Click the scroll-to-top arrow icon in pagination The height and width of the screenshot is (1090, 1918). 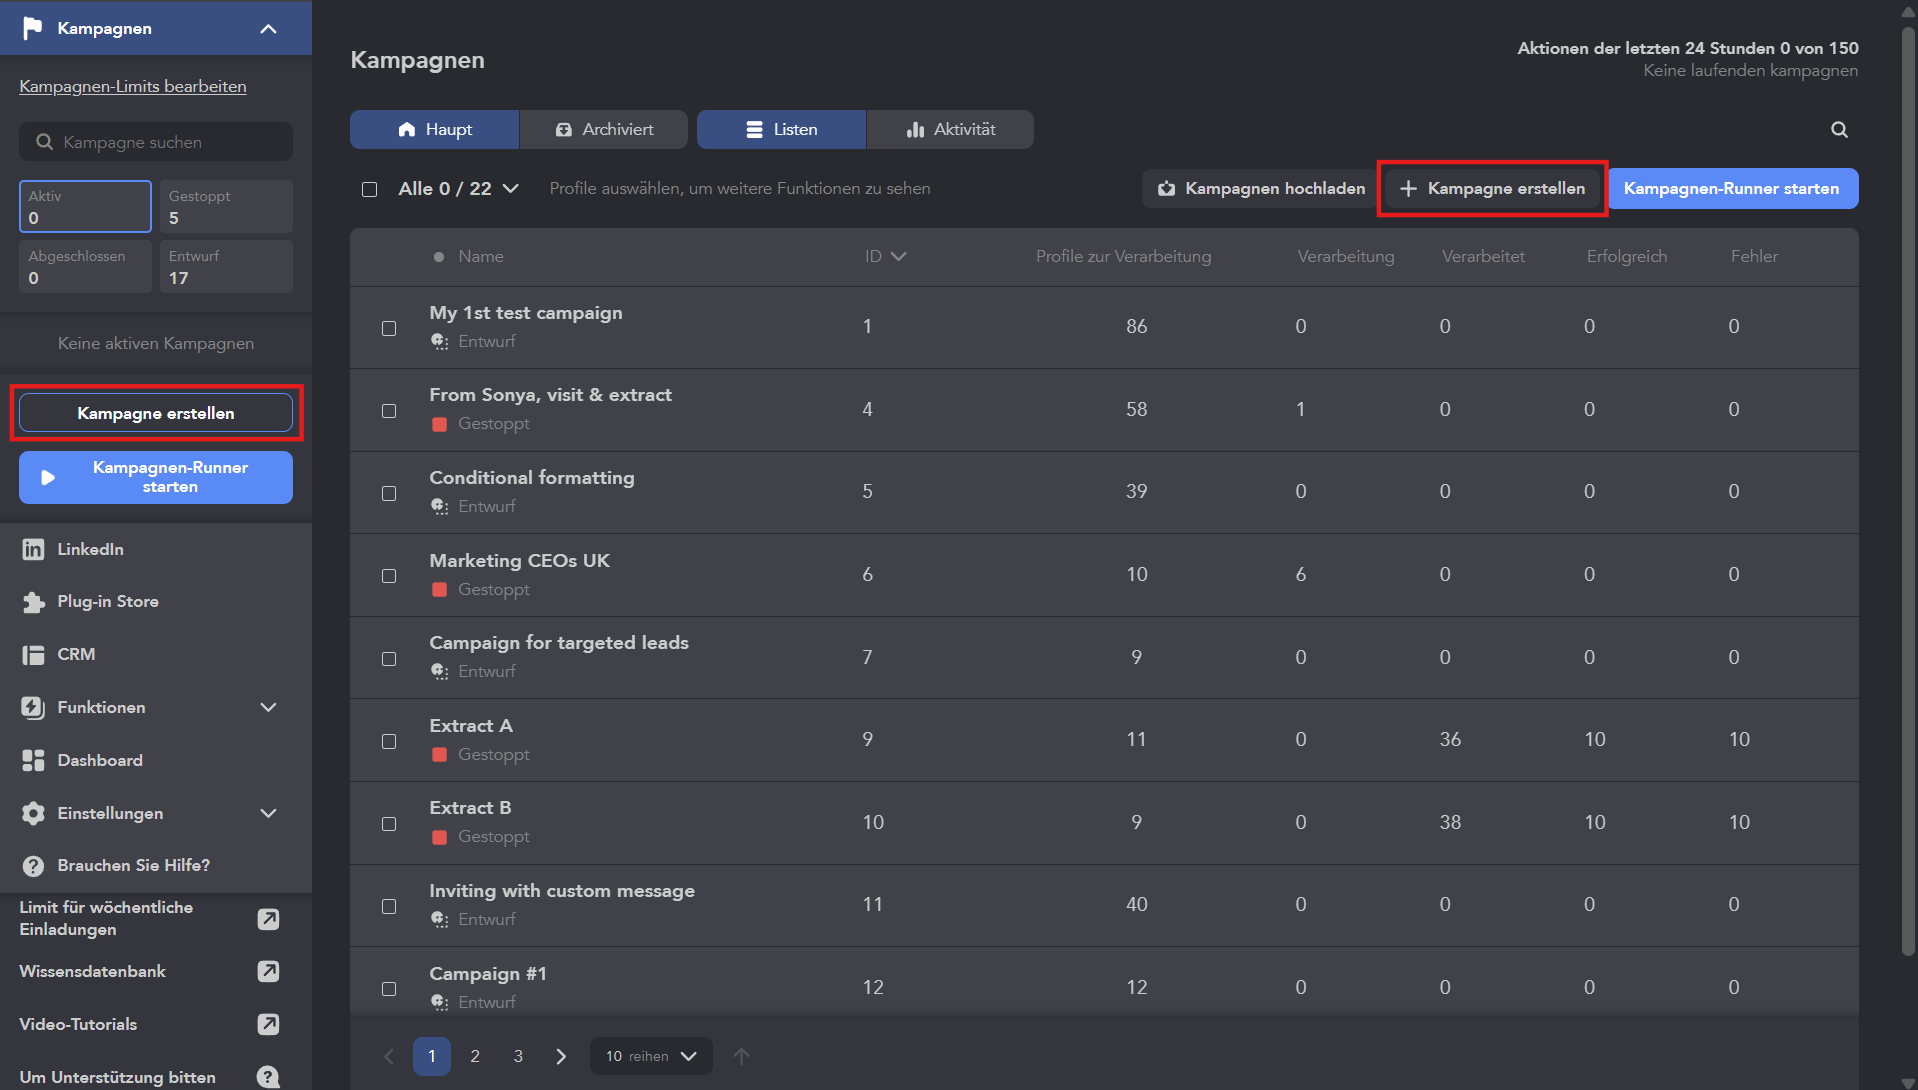(x=741, y=1057)
